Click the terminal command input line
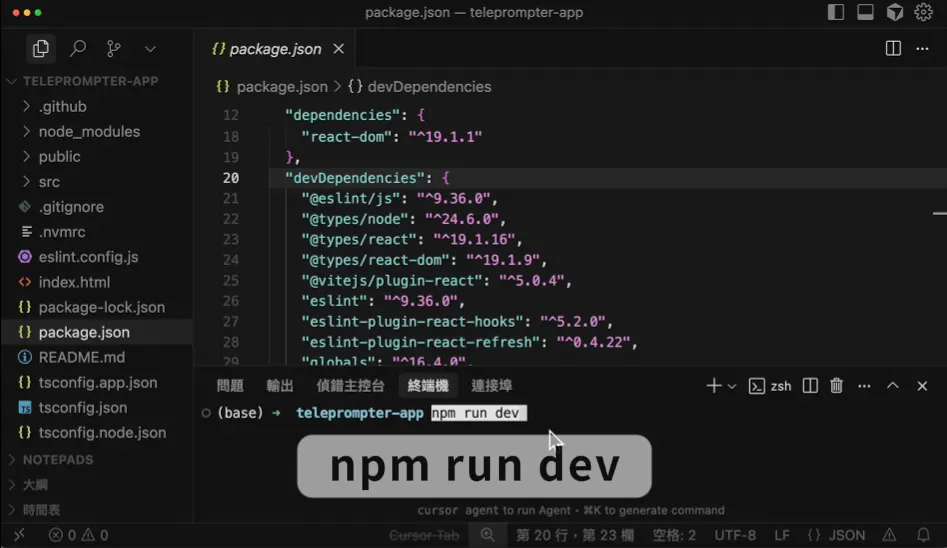This screenshot has height=548, width=947. coord(479,413)
